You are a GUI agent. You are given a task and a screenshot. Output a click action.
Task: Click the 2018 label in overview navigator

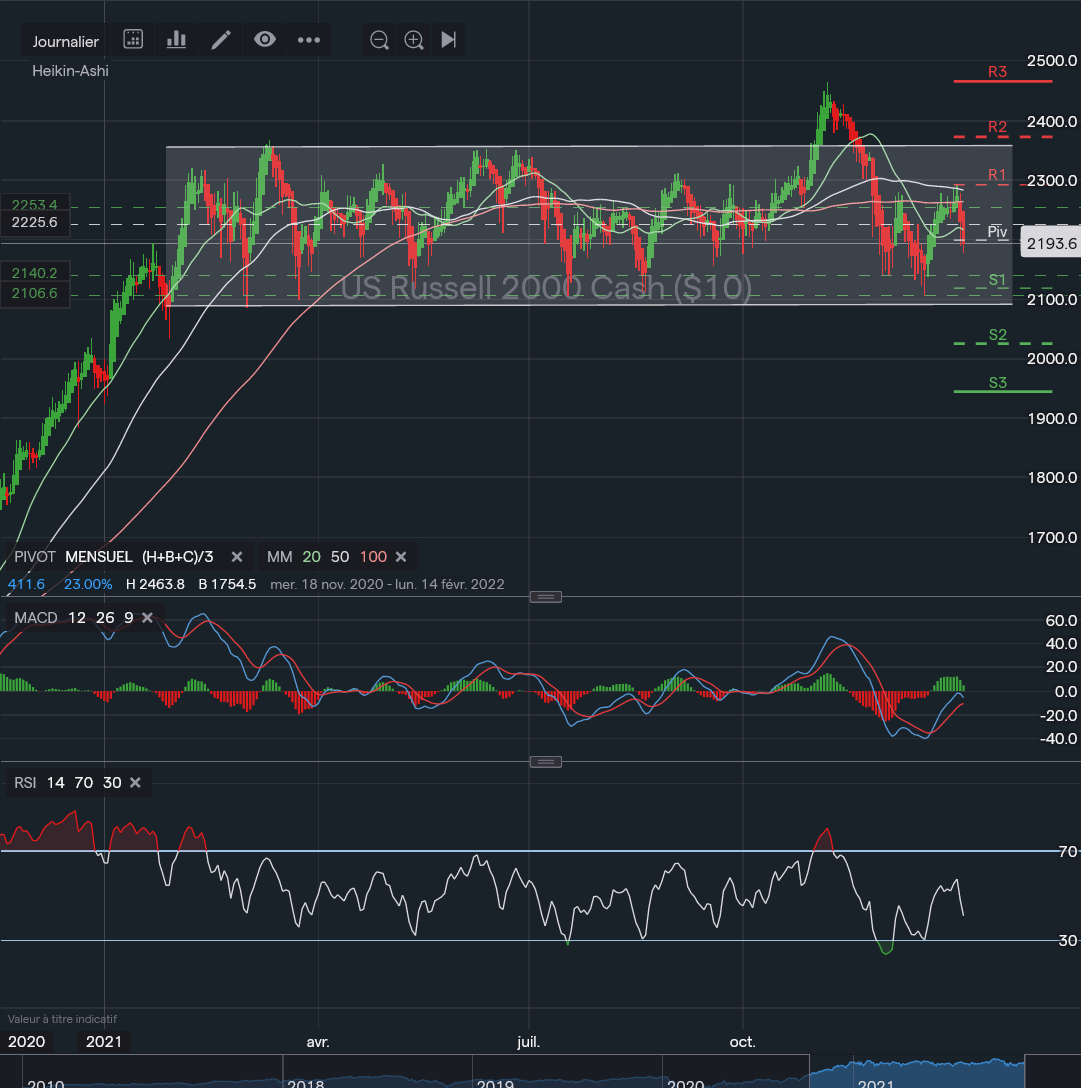pos(305,1082)
